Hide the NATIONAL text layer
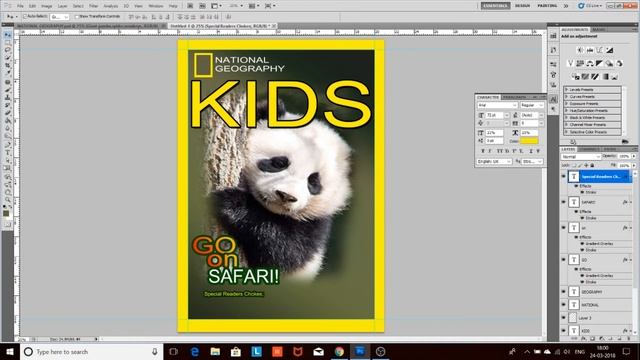Screen dimensions: 640x360 pyautogui.click(x=564, y=304)
